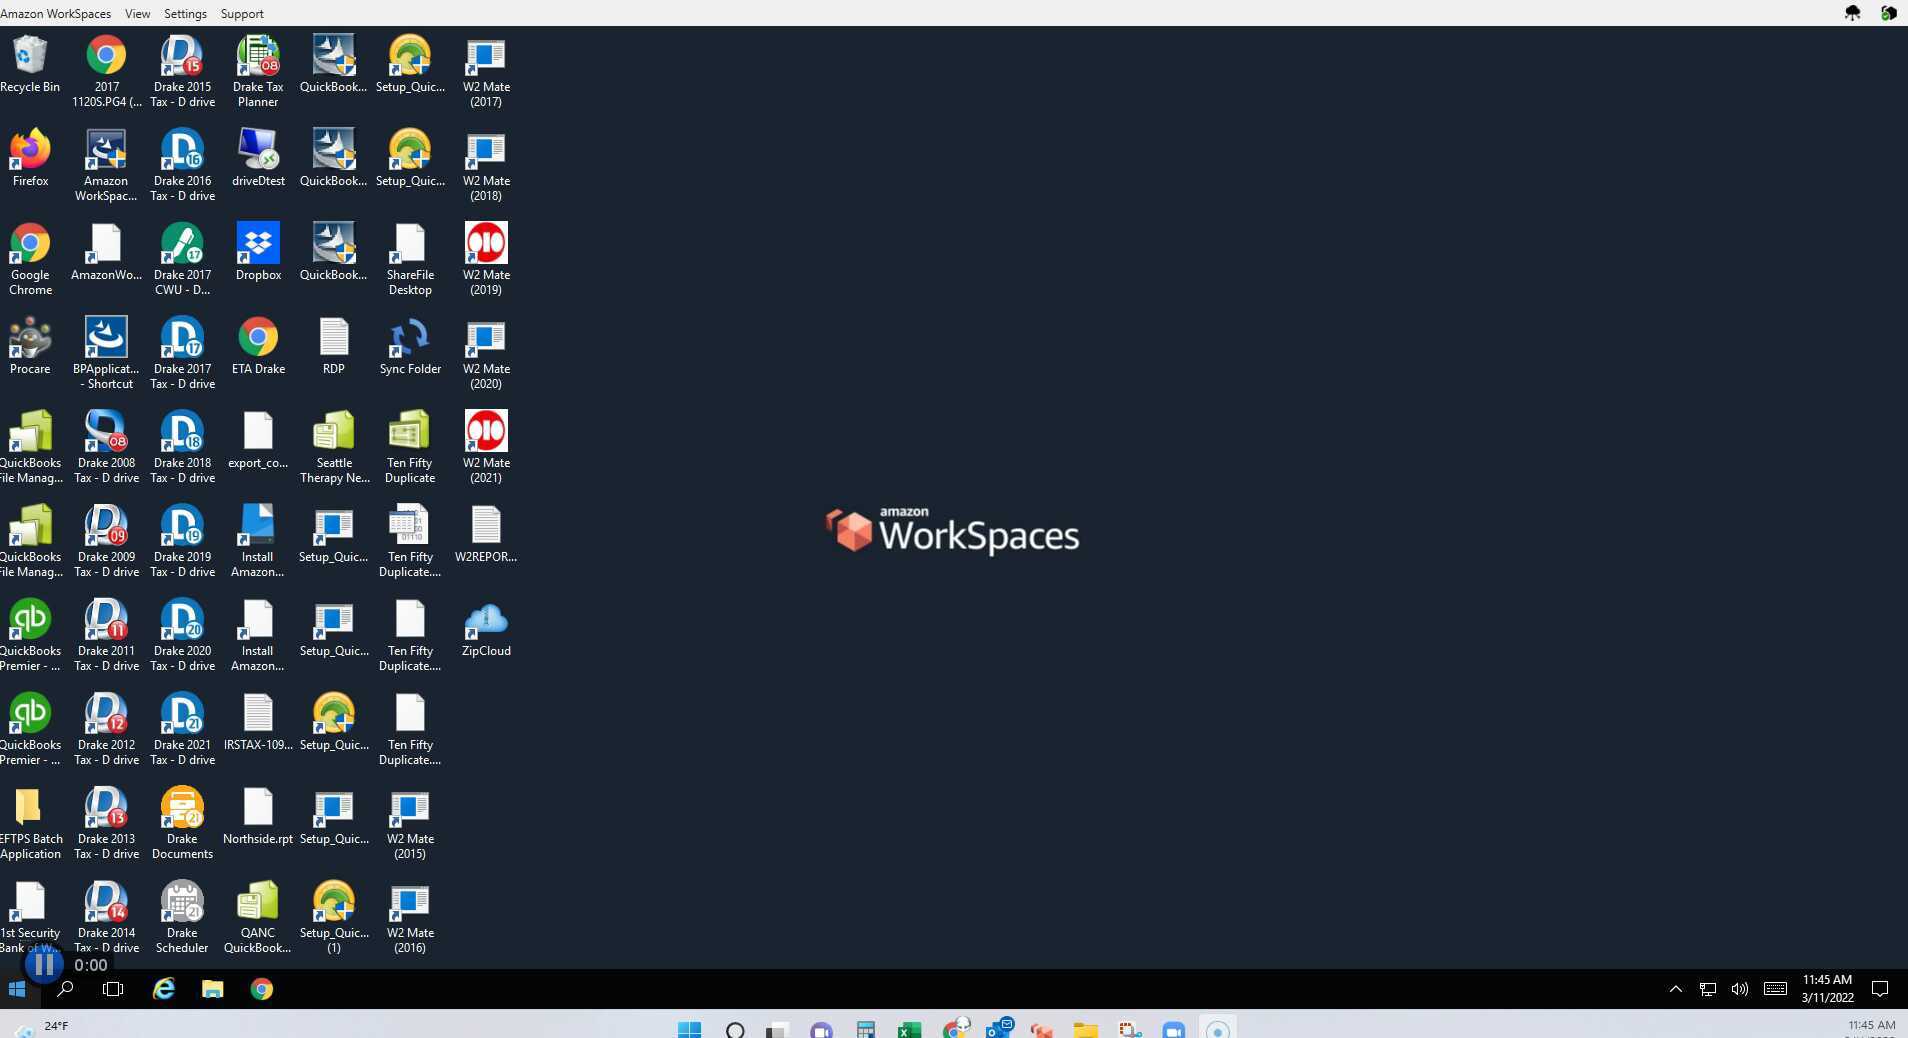Open the View menu
The image size is (1908, 1038).
point(137,13)
